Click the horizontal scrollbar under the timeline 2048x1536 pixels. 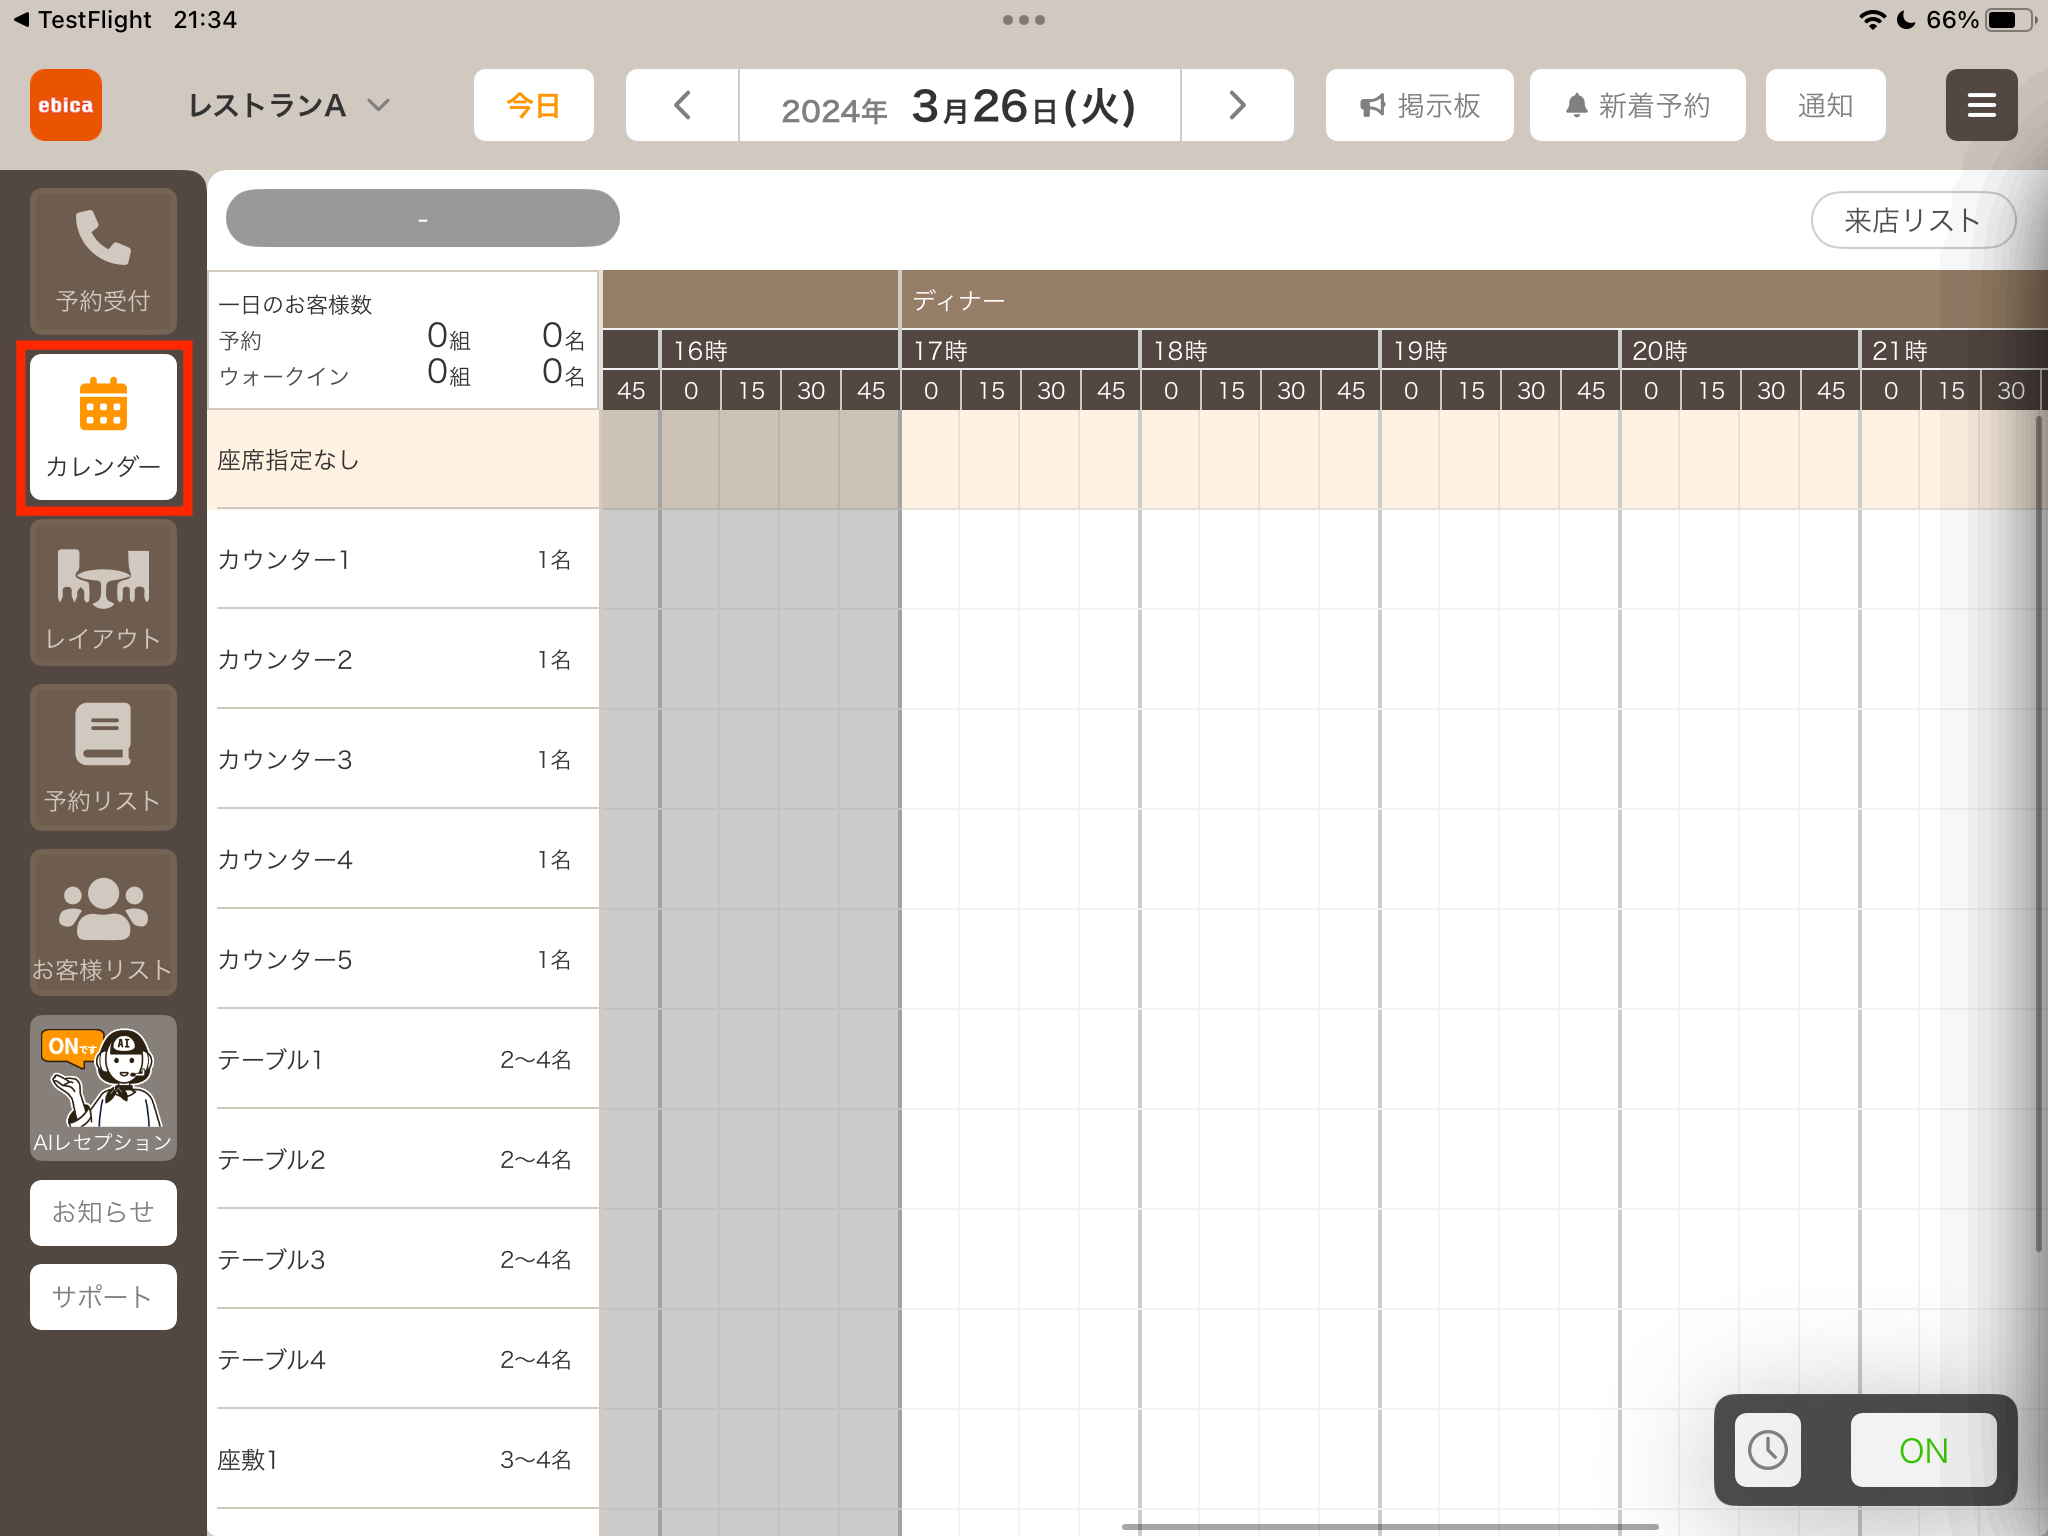1390,1527
